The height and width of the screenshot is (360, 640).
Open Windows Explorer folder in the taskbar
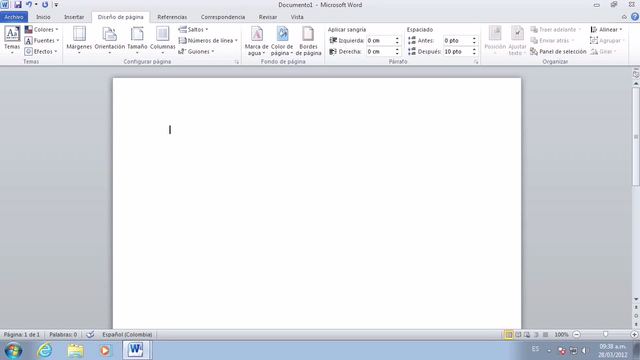pos(75,350)
